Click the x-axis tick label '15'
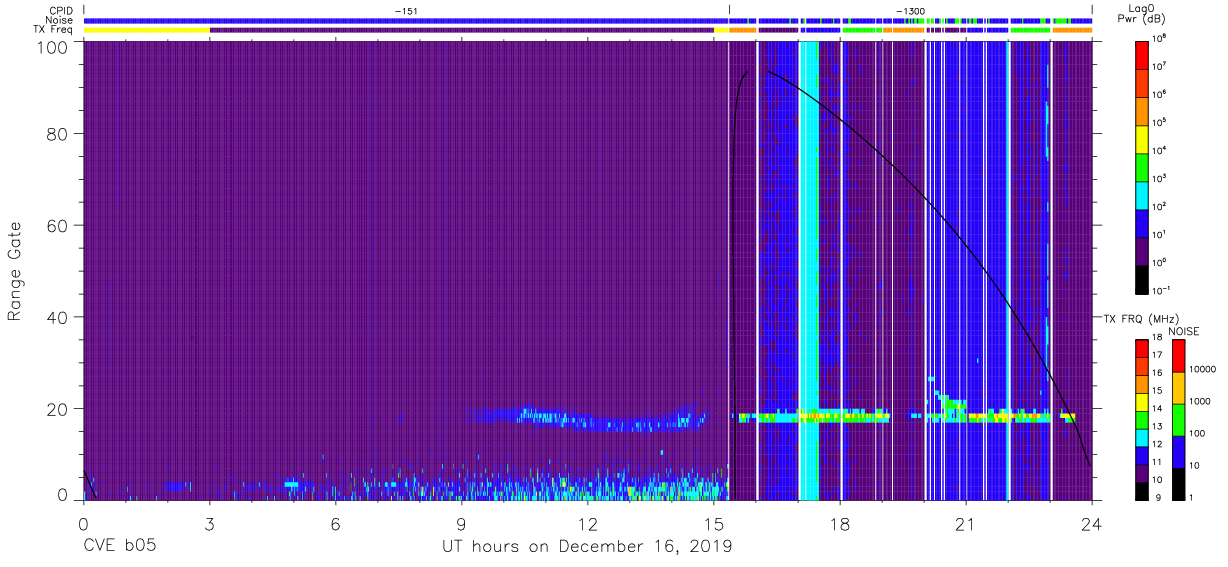 (713, 523)
